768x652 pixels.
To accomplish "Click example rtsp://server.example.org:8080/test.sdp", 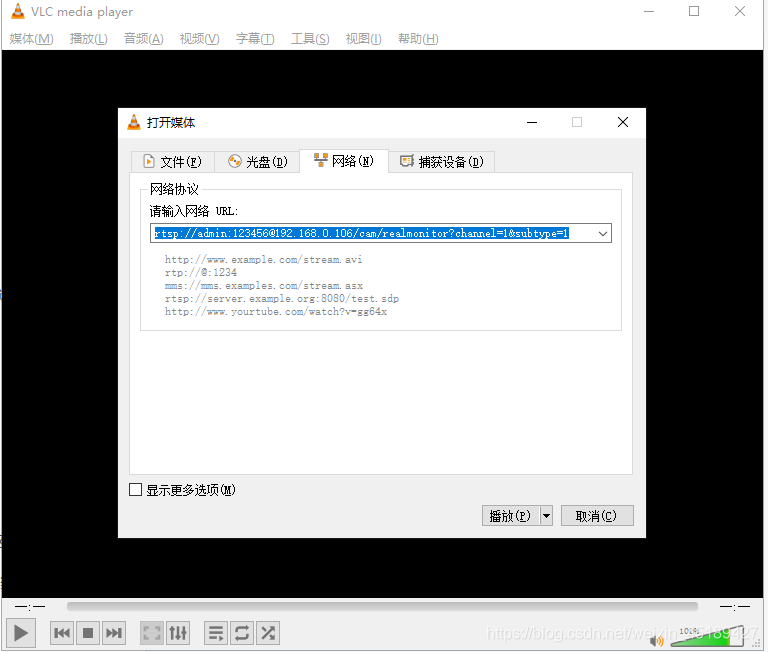I will tap(282, 298).
